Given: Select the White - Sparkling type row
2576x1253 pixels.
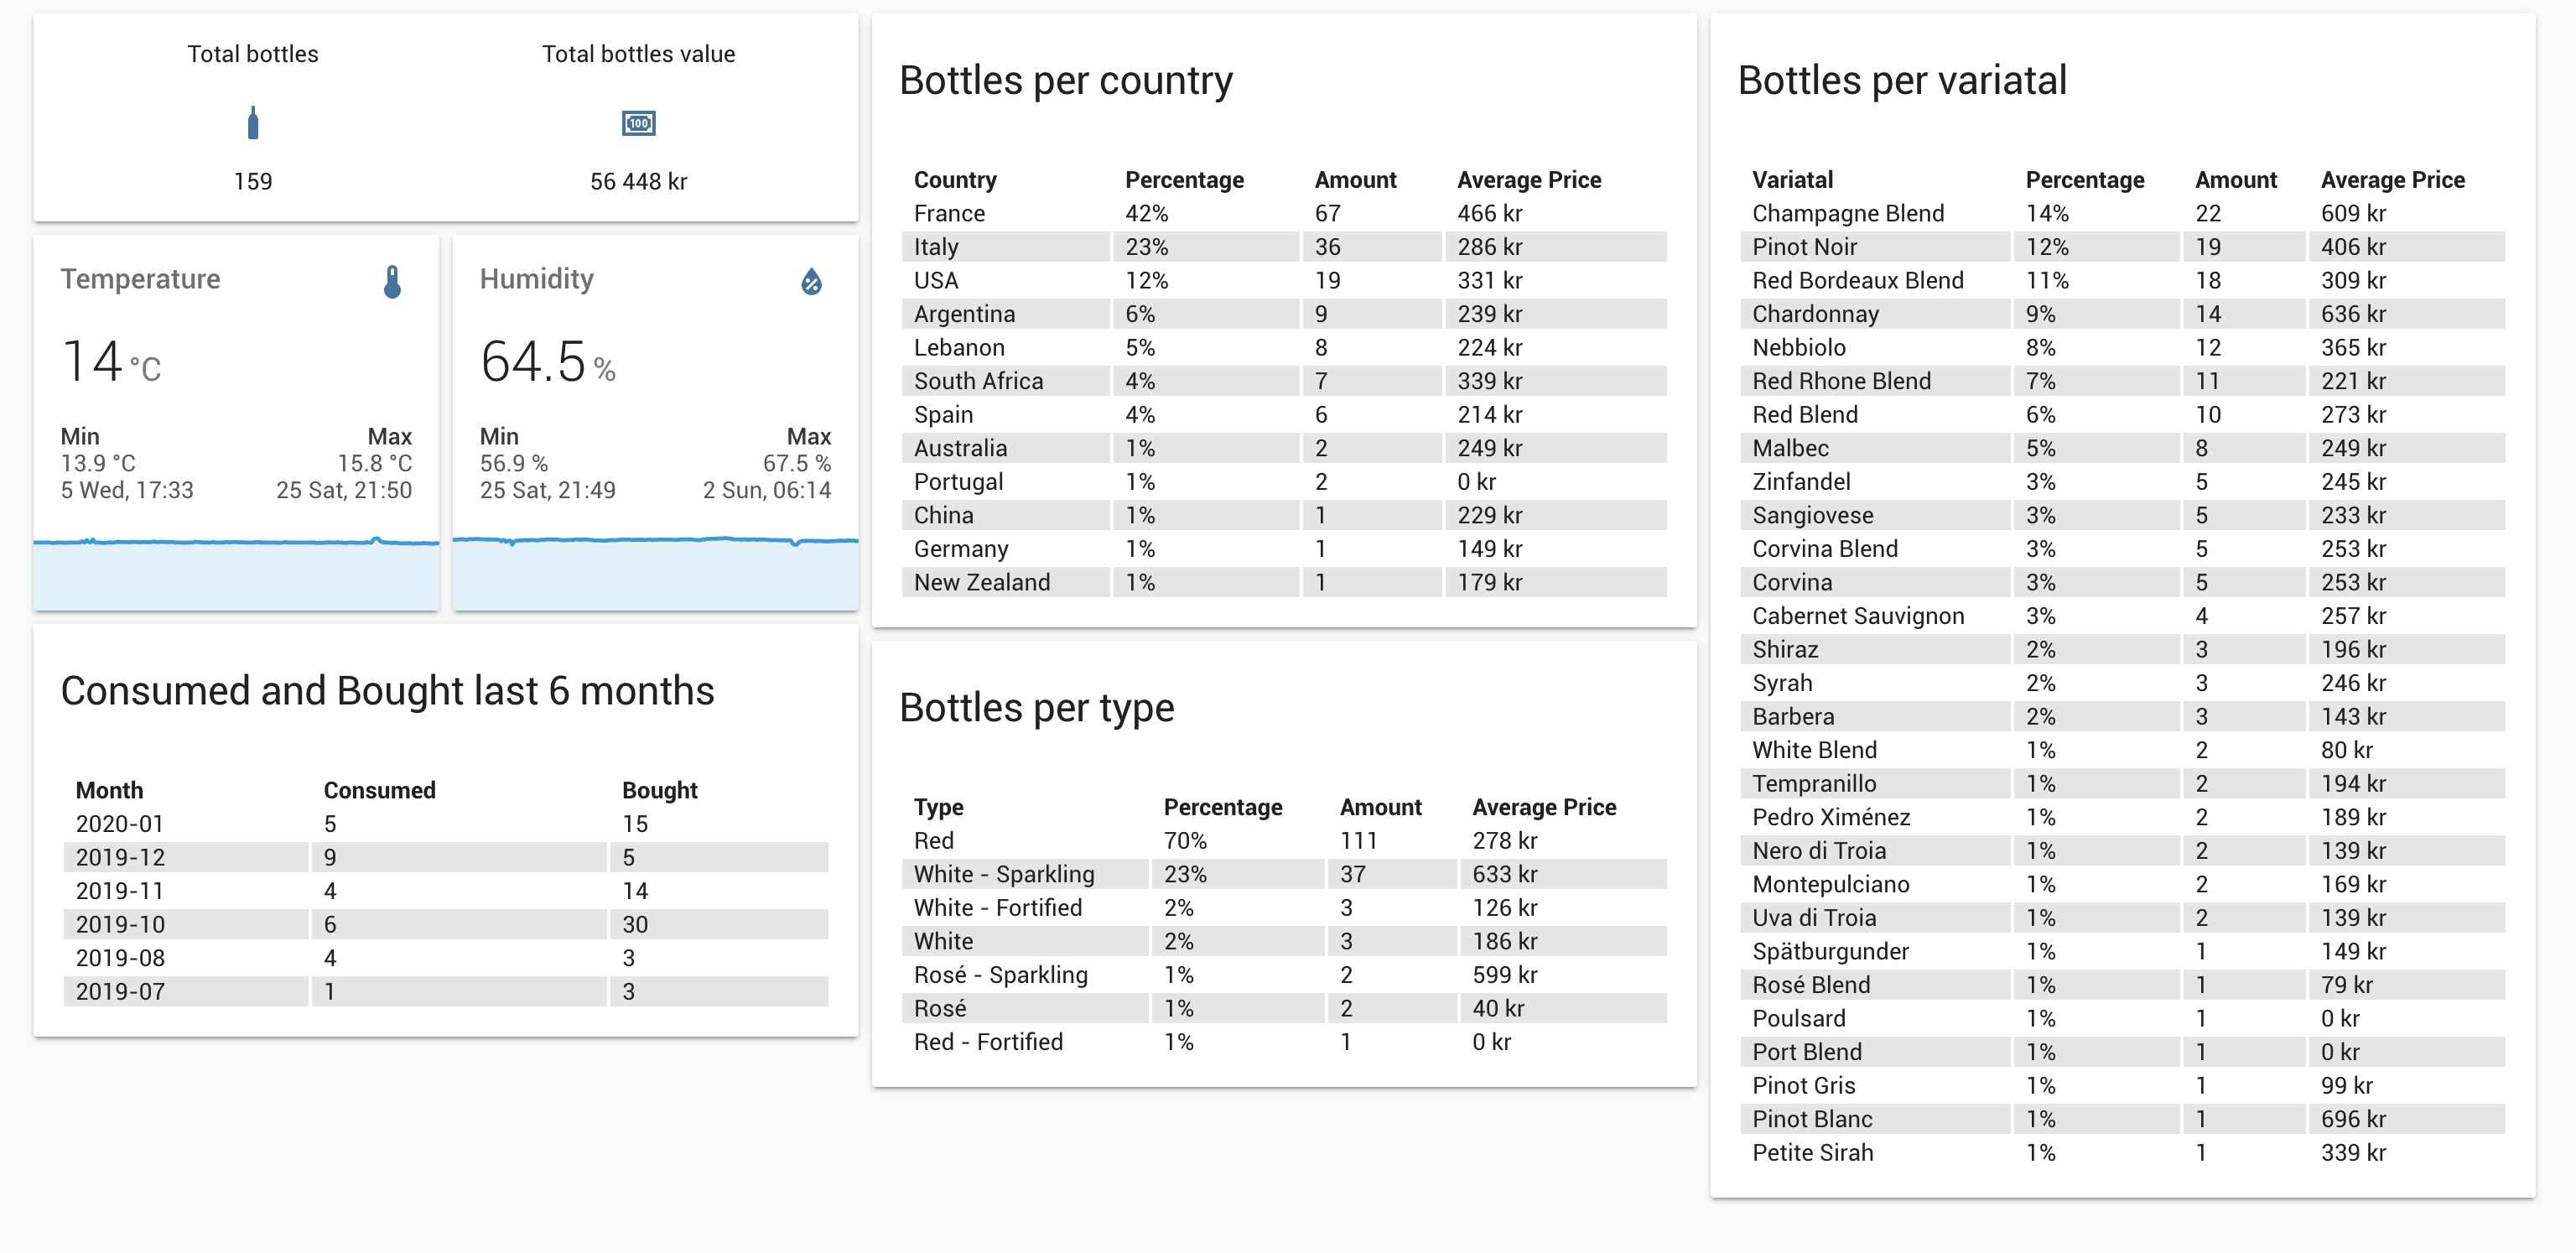Looking at the screenshot, I should tap(1004, 874).
